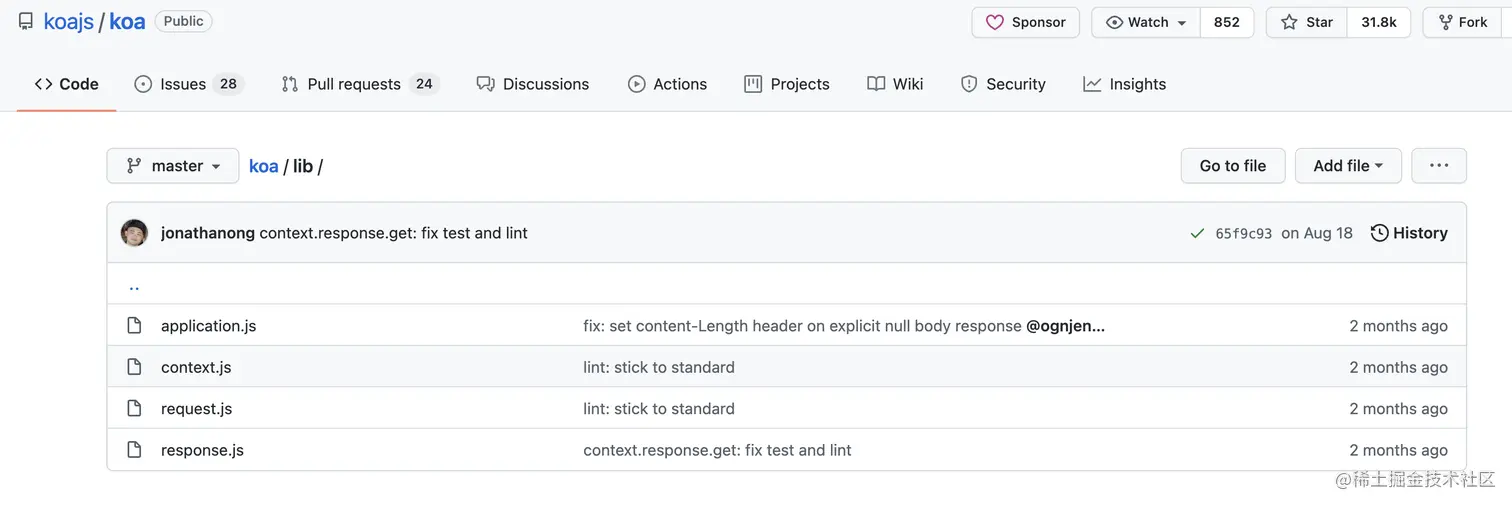Image resolution: width=1512 pixels, height=506 pixels.
Task: Click jonathanong's avatar thumbnail
Action: point(135,233)
